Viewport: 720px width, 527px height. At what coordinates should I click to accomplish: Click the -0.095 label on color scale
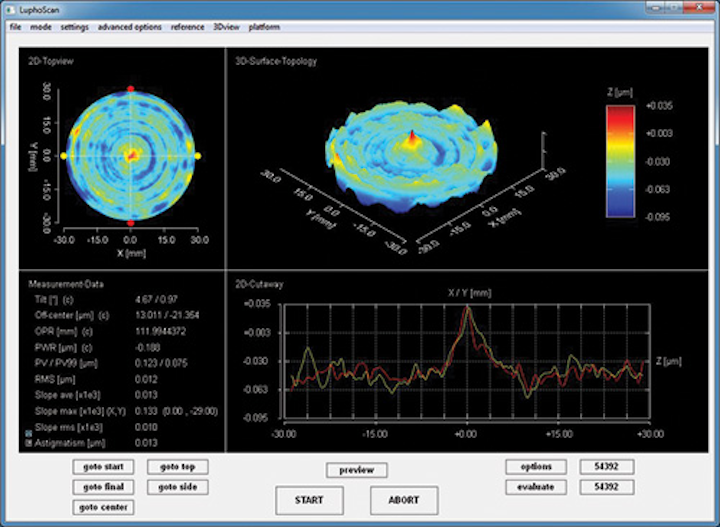(x=659, y=217)
